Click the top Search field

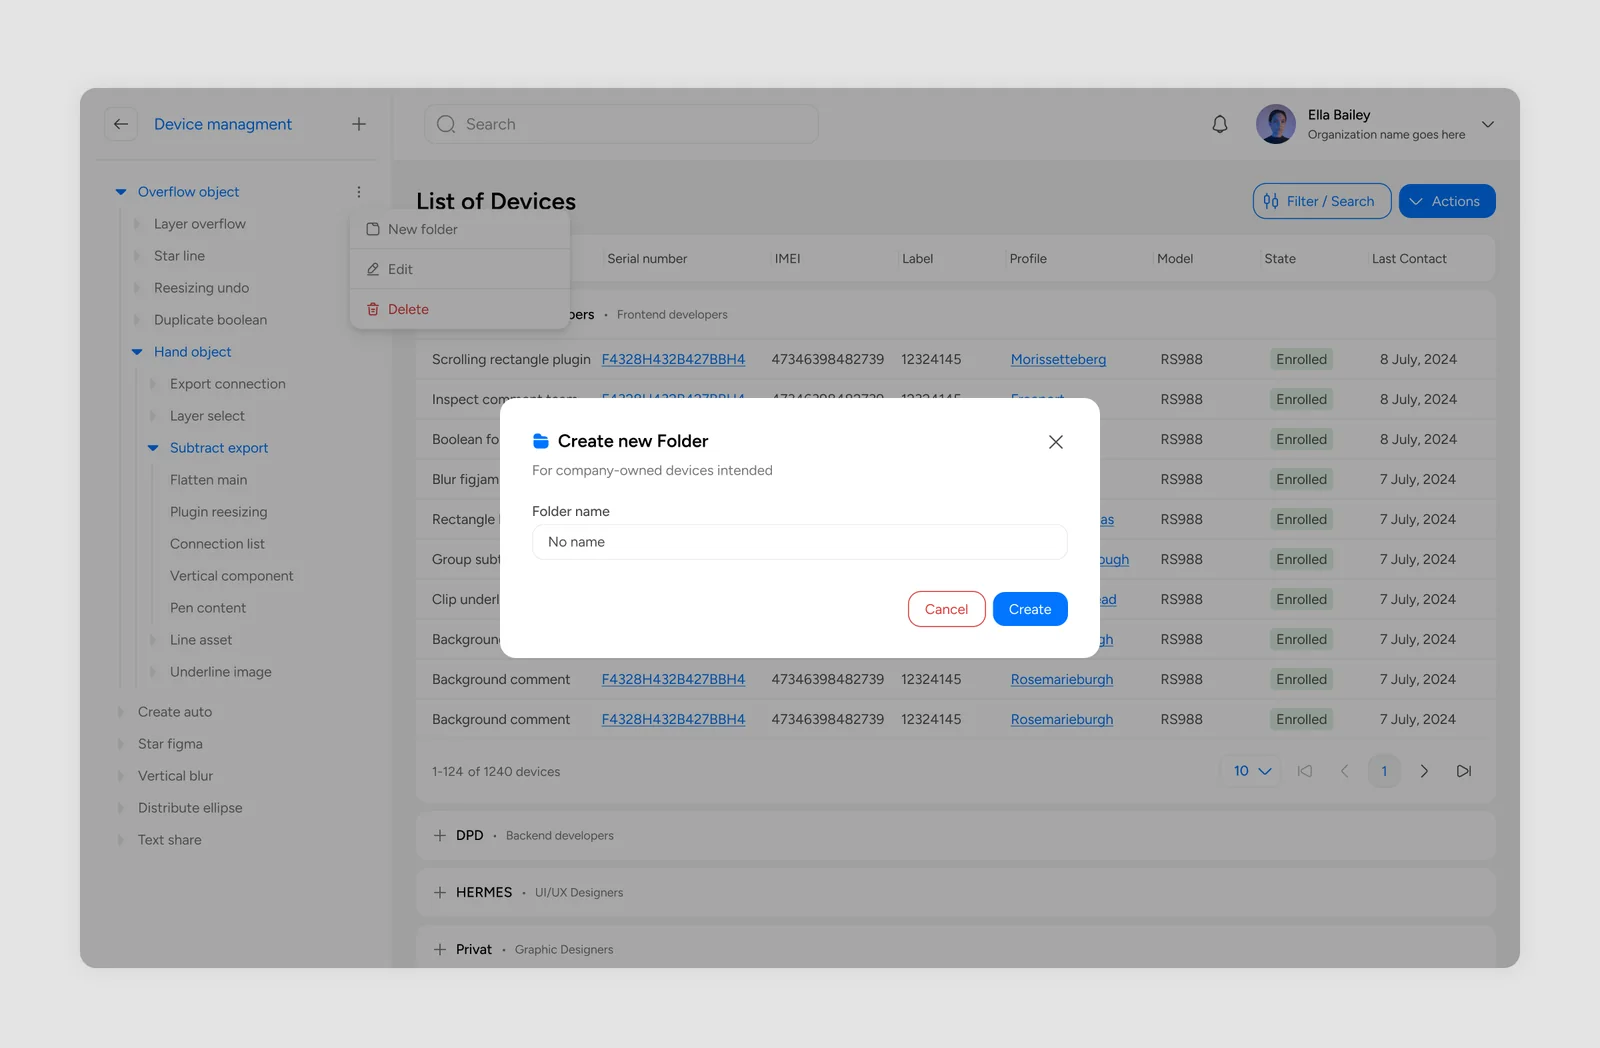[x=621, y=124]
